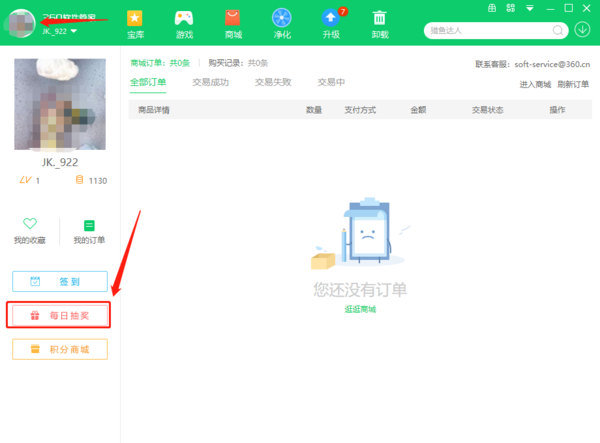
Task: Switch to the 交易成功 tab
Action: [x=210, y=82]
